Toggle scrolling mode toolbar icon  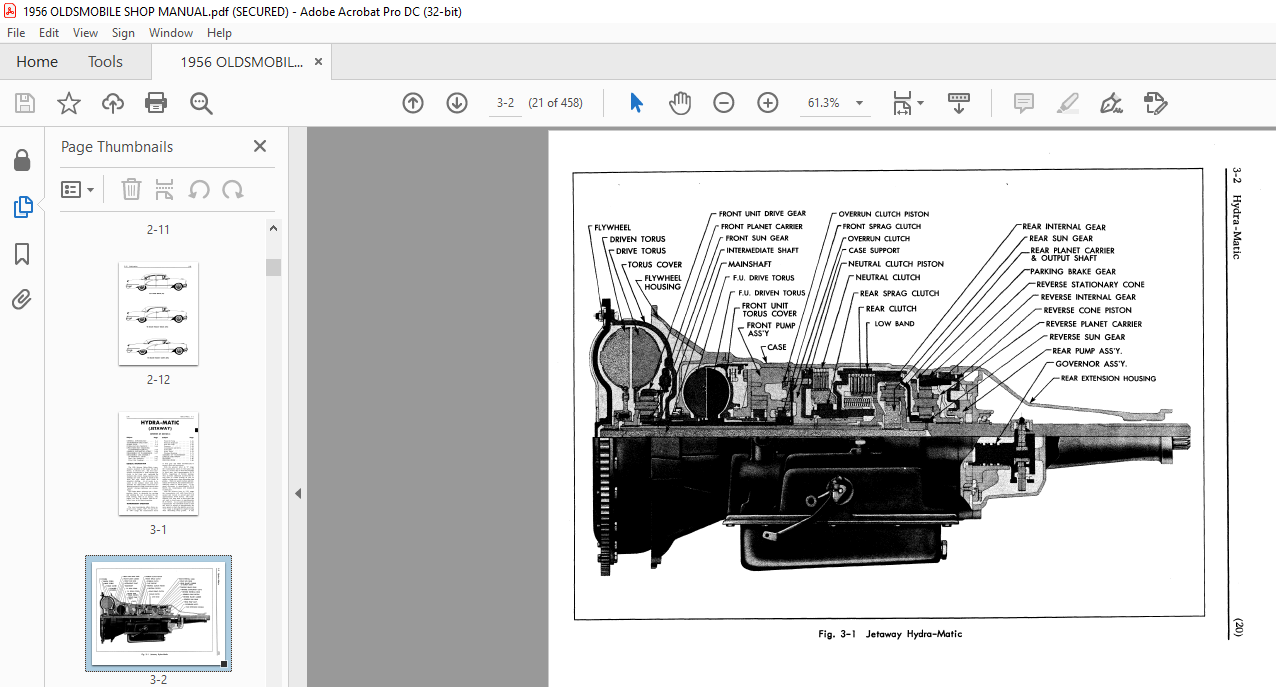click(959, 103)
